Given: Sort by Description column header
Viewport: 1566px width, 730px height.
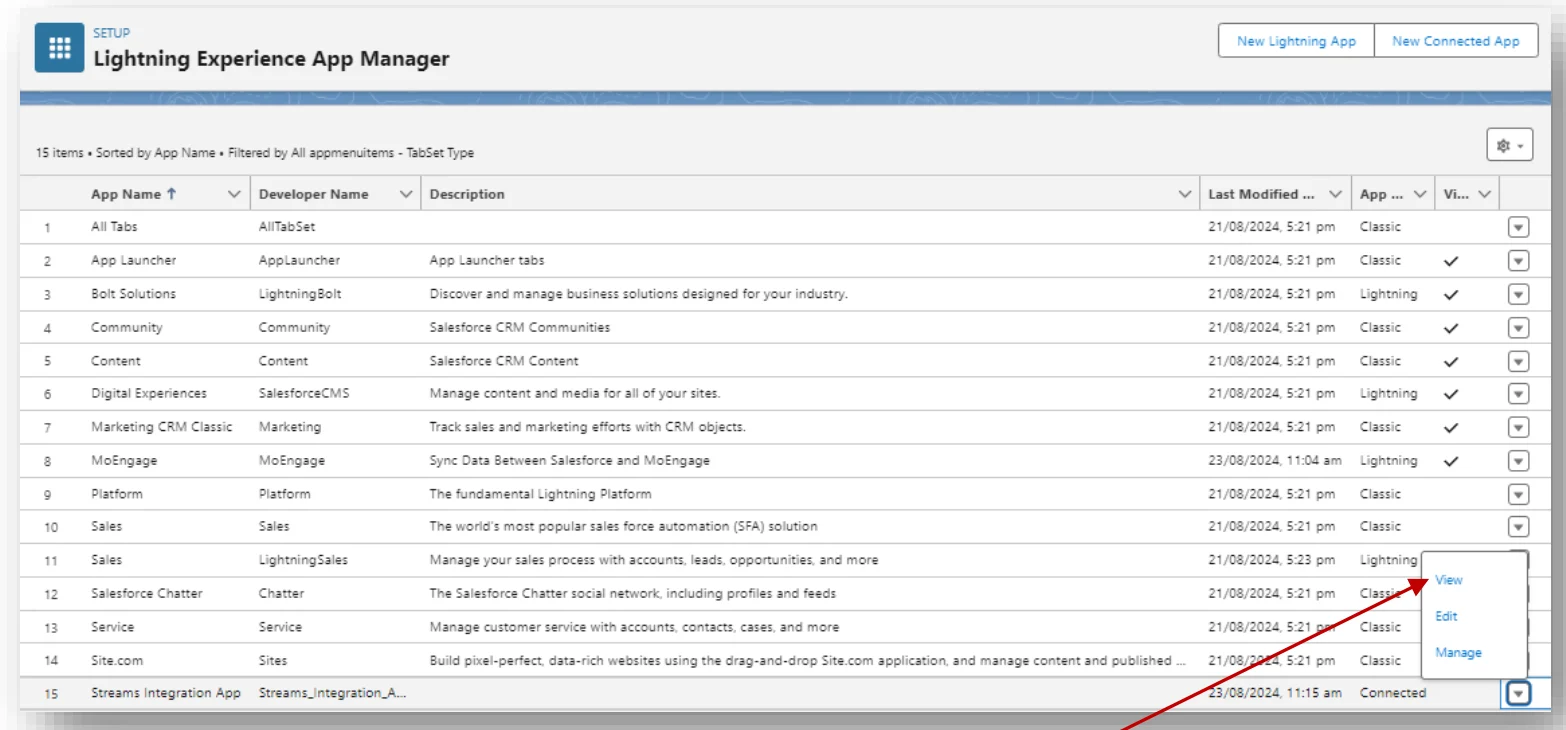Looking at the screenshot, I should (x=467, y=194).
